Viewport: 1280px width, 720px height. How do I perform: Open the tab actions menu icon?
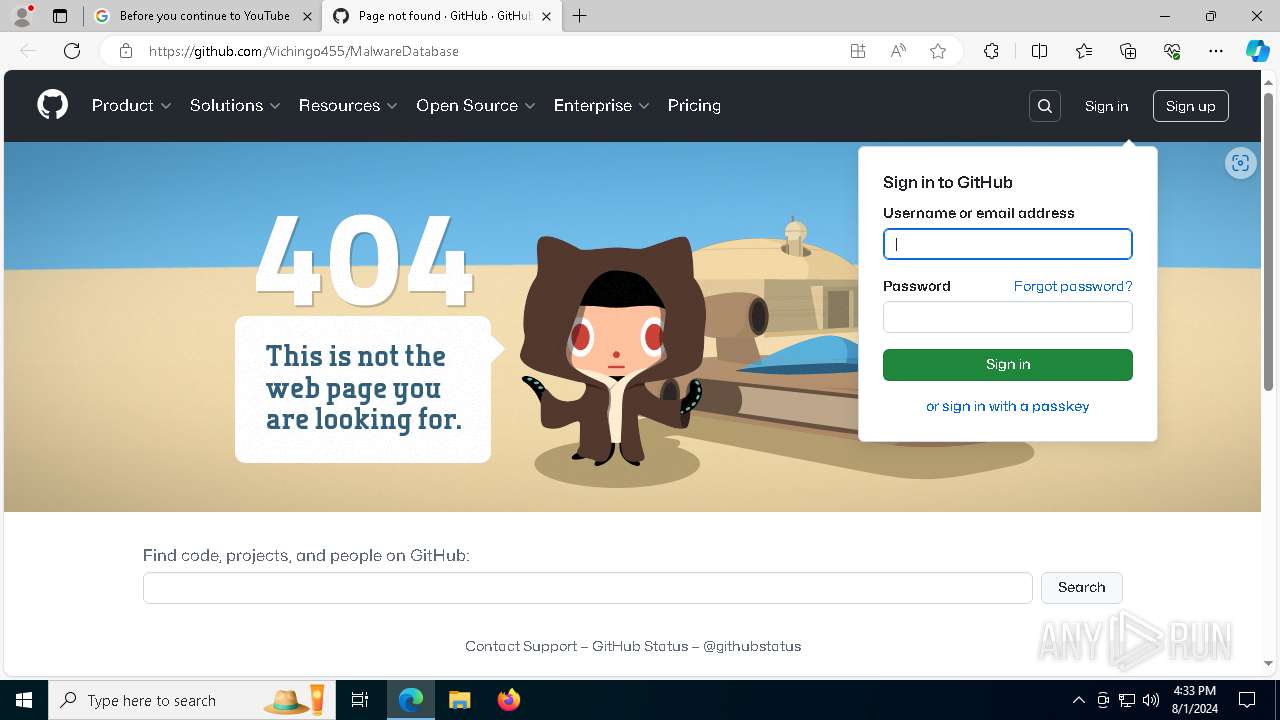[x=60, y=16]
